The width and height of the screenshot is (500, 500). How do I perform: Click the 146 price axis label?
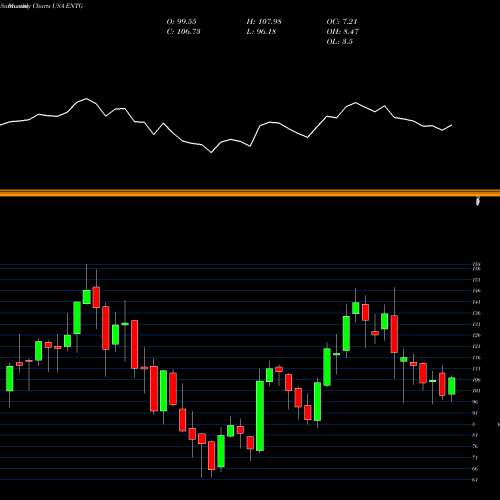476,291
